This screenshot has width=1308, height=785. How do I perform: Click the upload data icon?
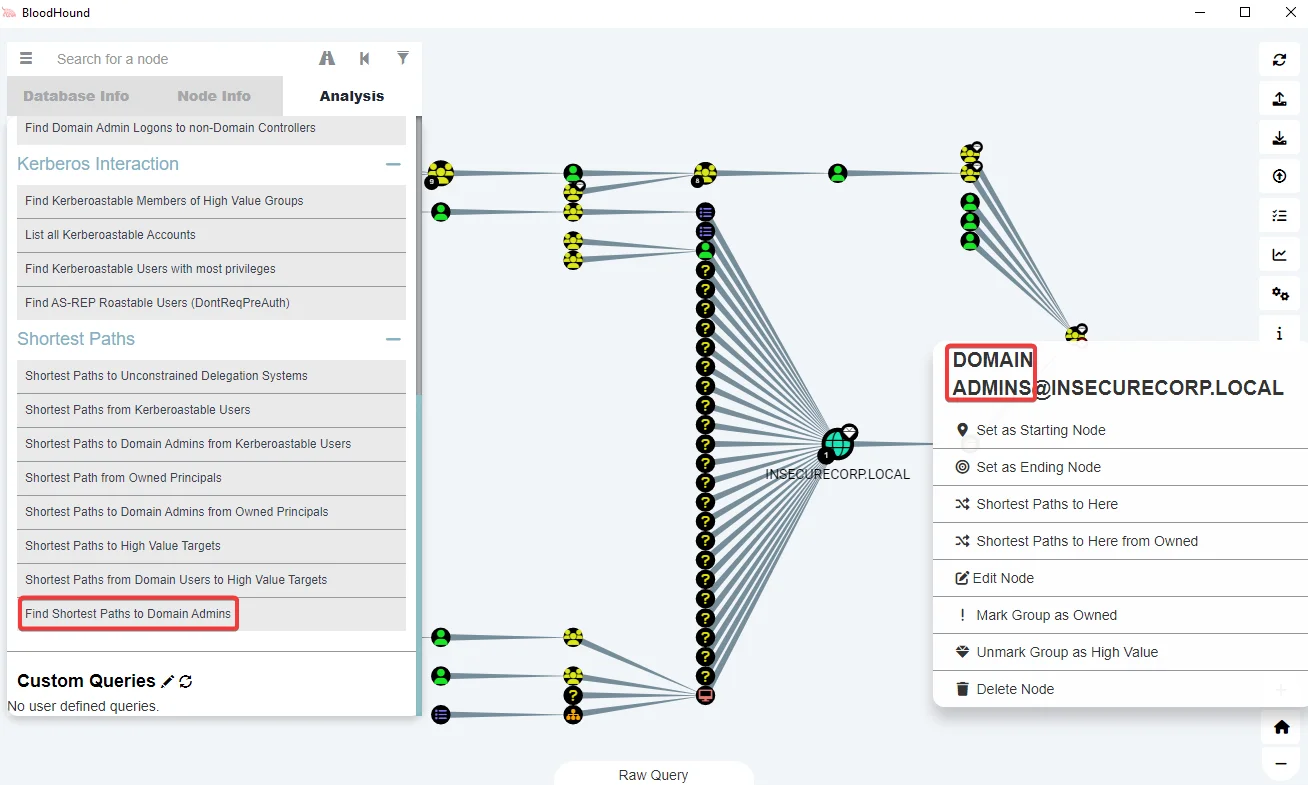tap(1279, 98)
